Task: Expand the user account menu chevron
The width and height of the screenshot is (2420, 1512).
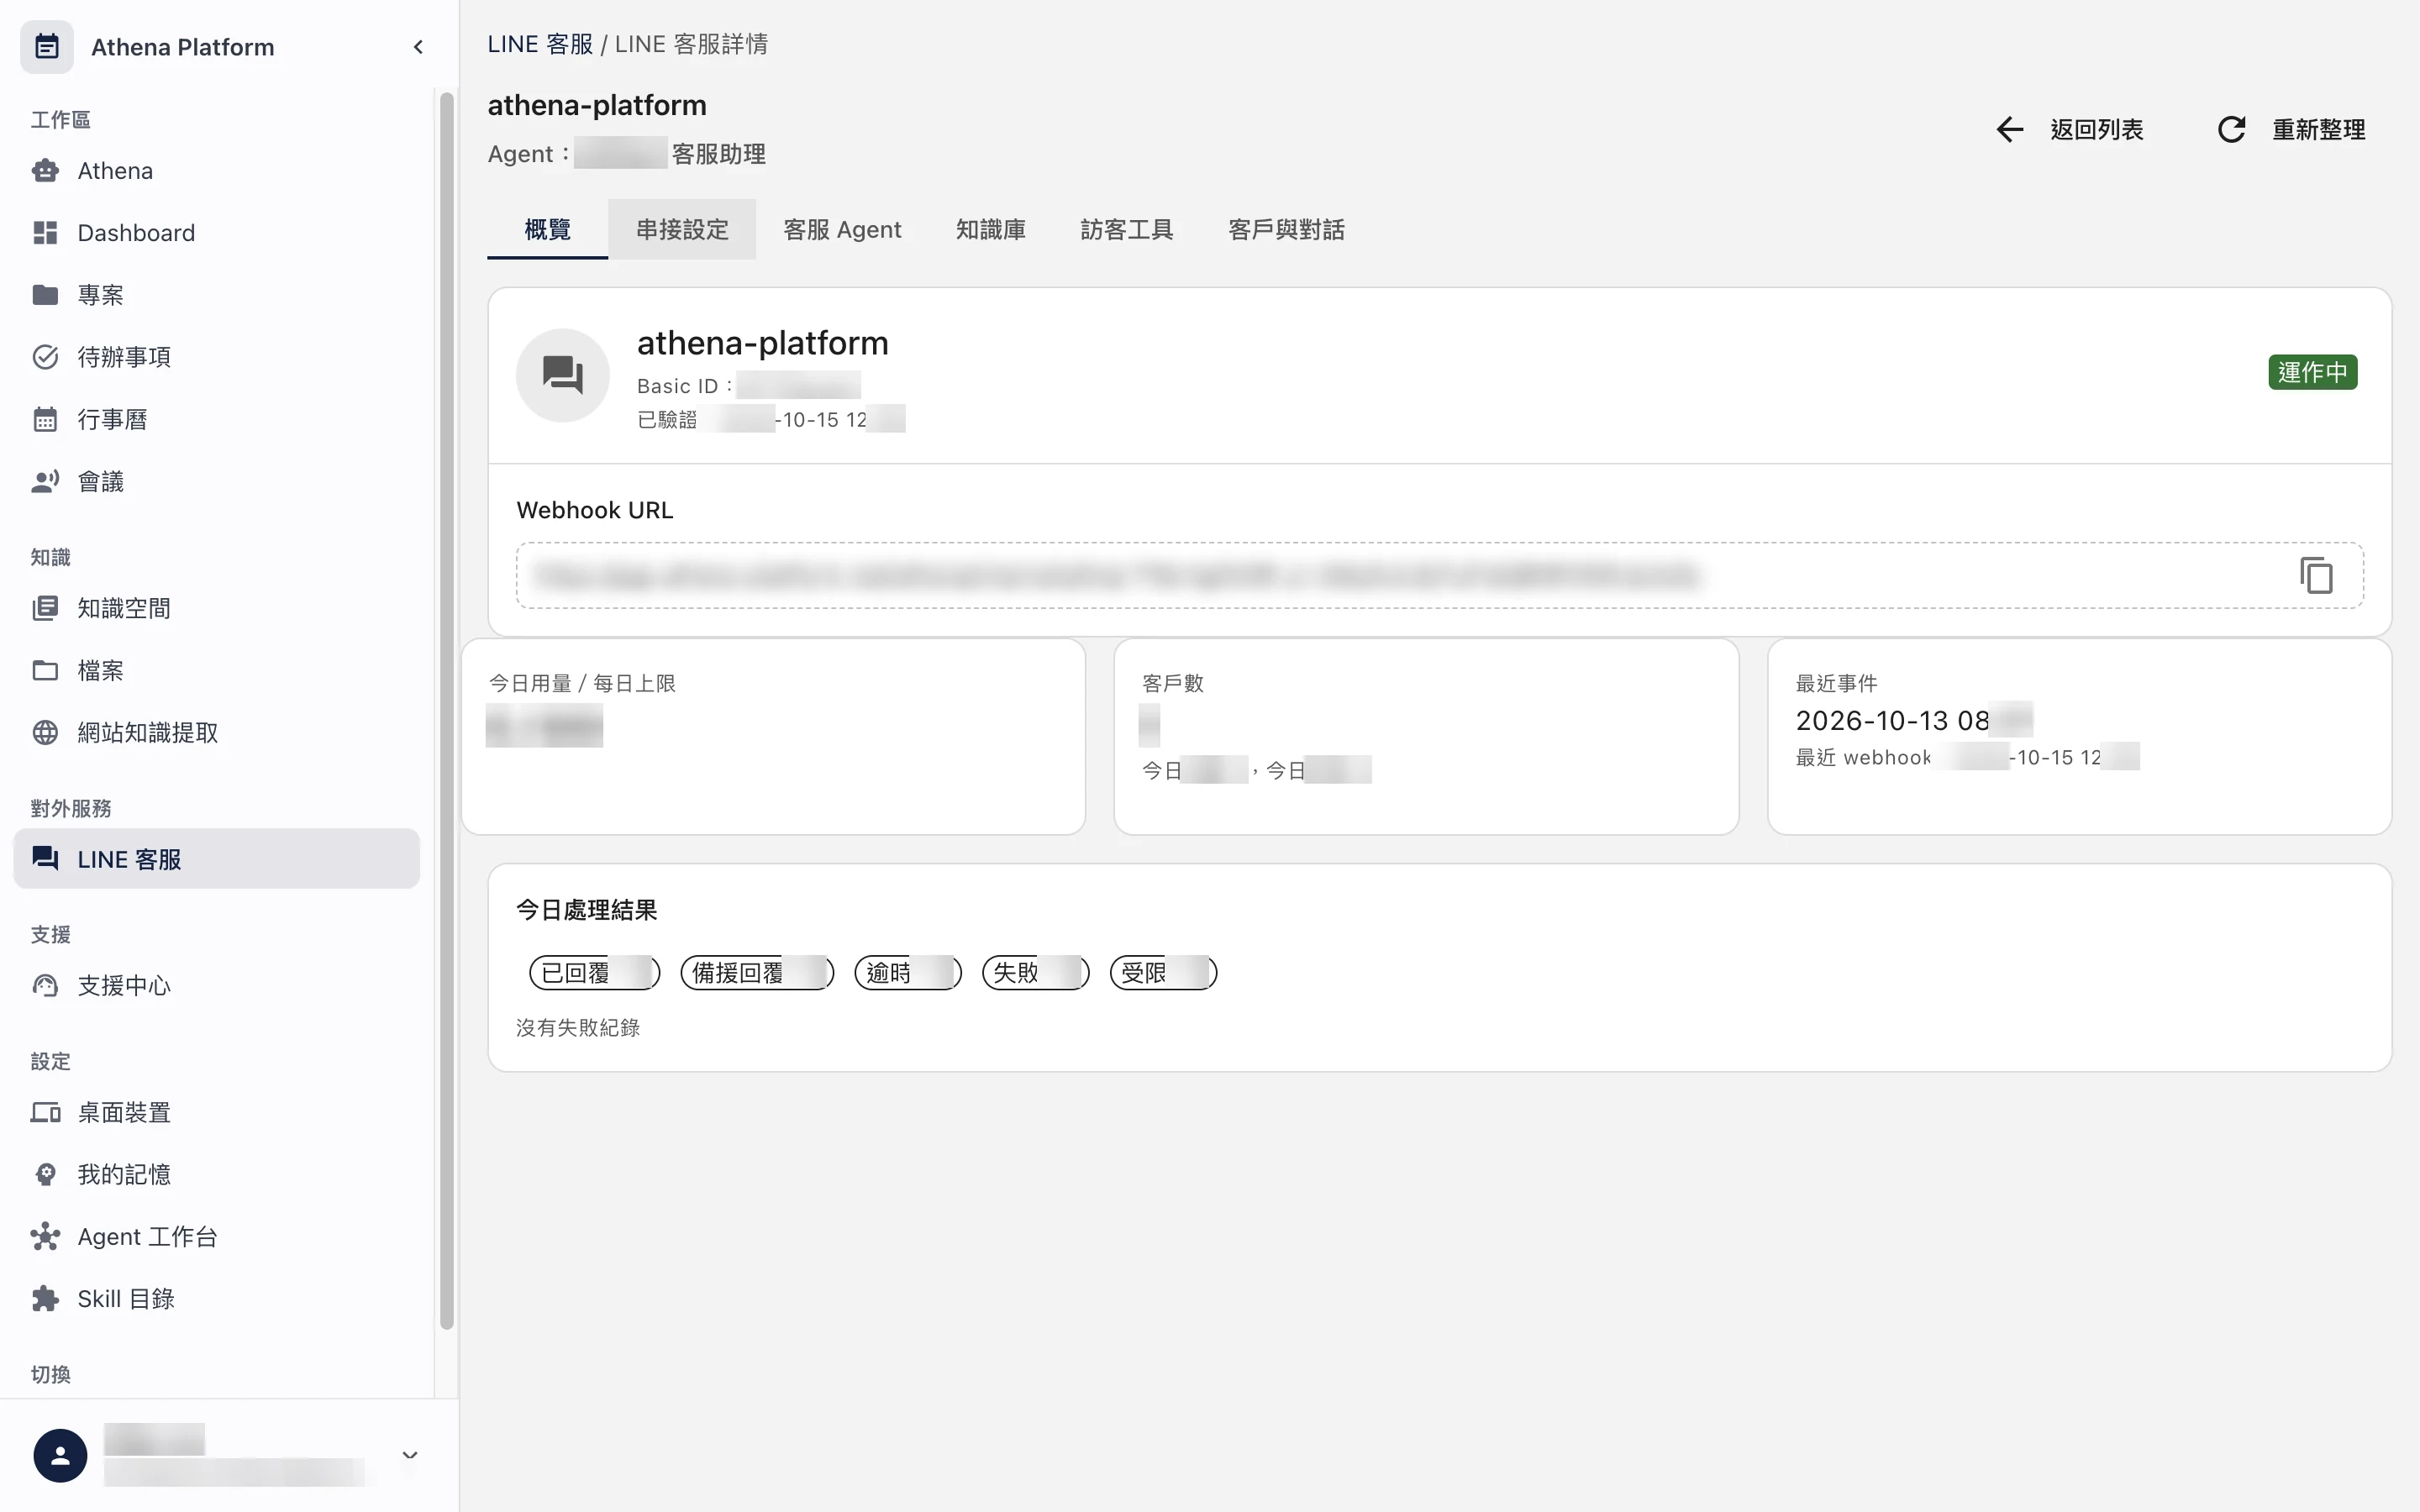Action: pyautogui.click(x=409, y=1455)
